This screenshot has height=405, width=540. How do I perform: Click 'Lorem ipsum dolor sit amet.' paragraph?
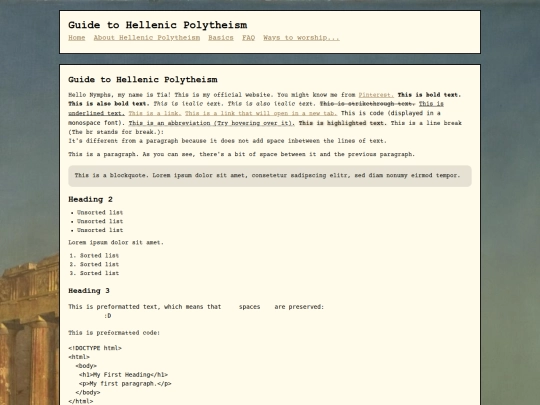(116, 242)
